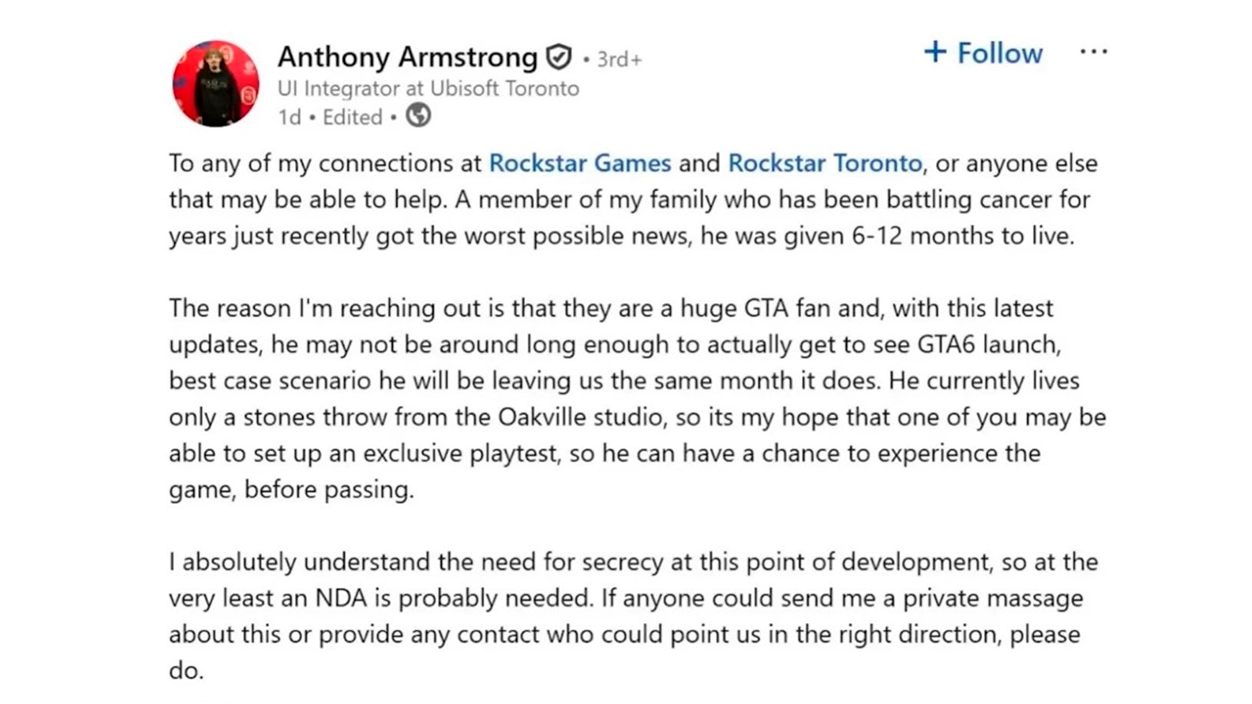Select the Rockstar Toronto mention in the post

(824, 163)
